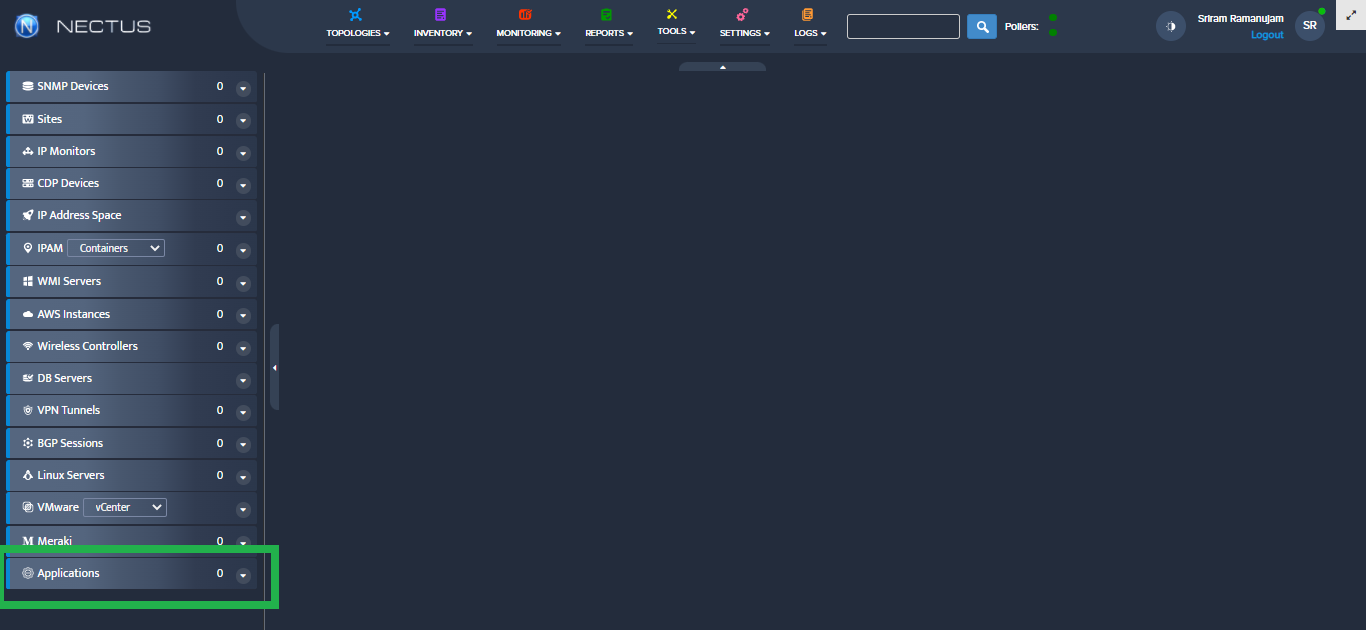Open the TOOLS menu

676,32
